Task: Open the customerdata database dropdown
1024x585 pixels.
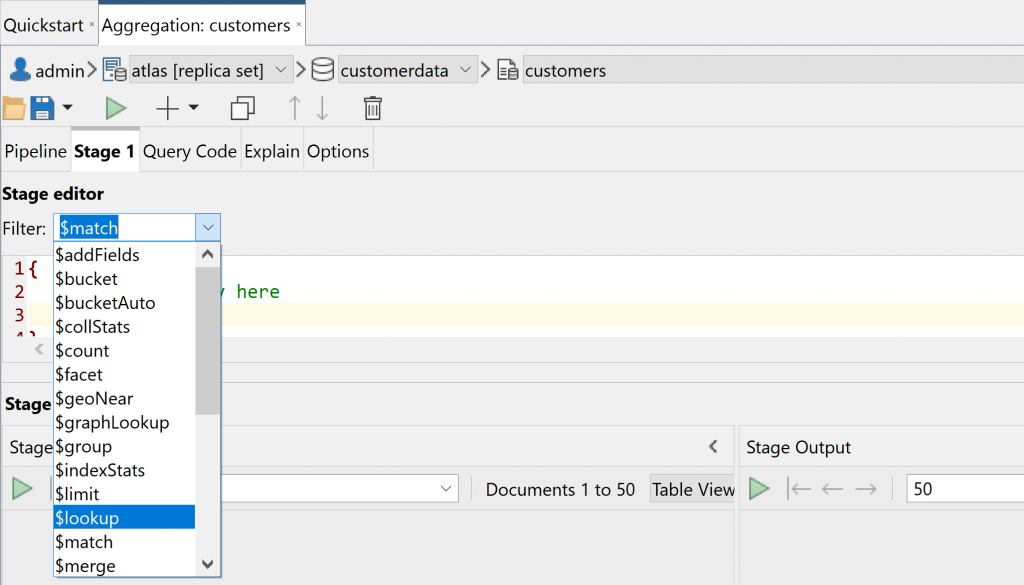Action: pos(466,70)
